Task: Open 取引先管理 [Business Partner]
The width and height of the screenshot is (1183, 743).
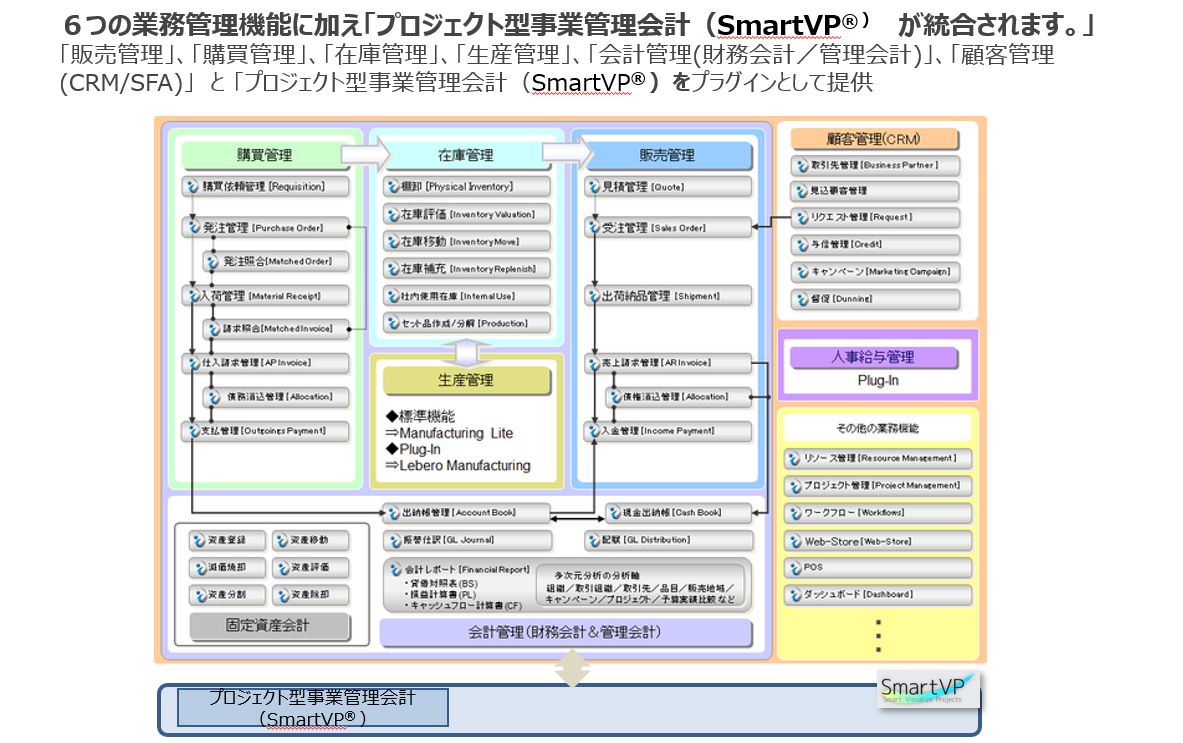Action: (x=875, y=165)
